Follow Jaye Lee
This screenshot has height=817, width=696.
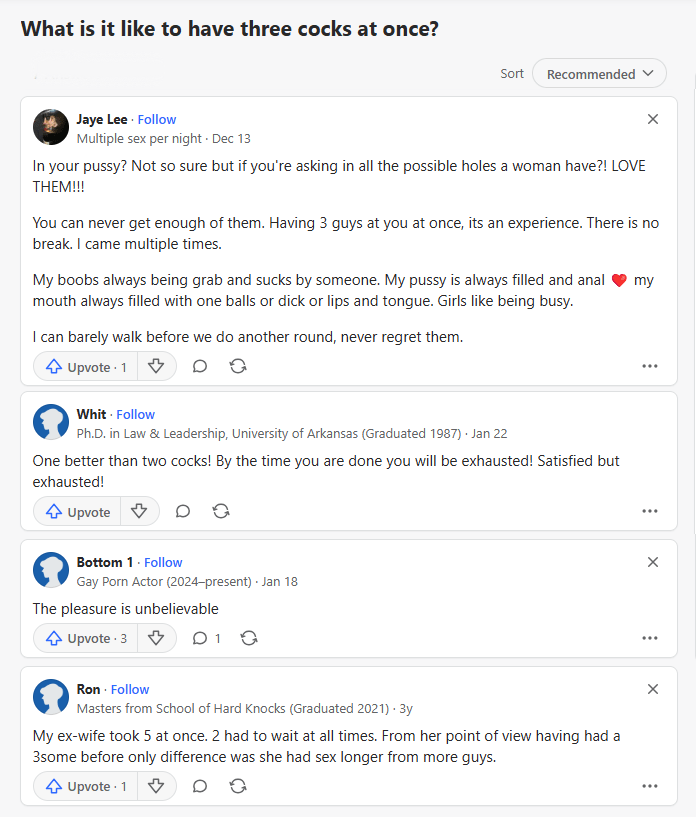point(157,119)
